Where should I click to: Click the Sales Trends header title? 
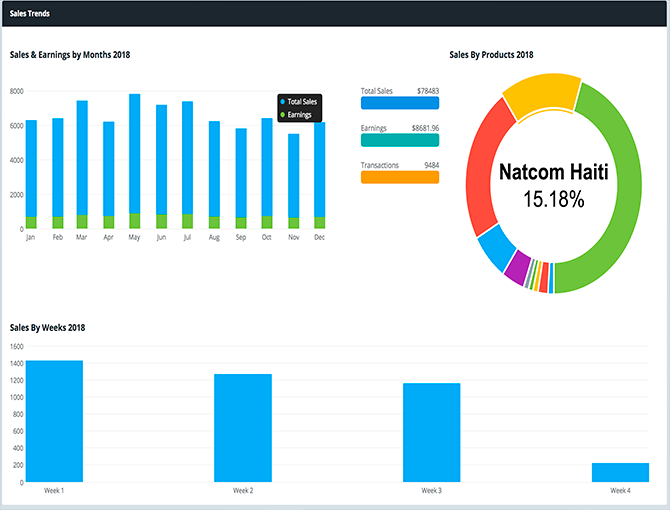(31, 13)
